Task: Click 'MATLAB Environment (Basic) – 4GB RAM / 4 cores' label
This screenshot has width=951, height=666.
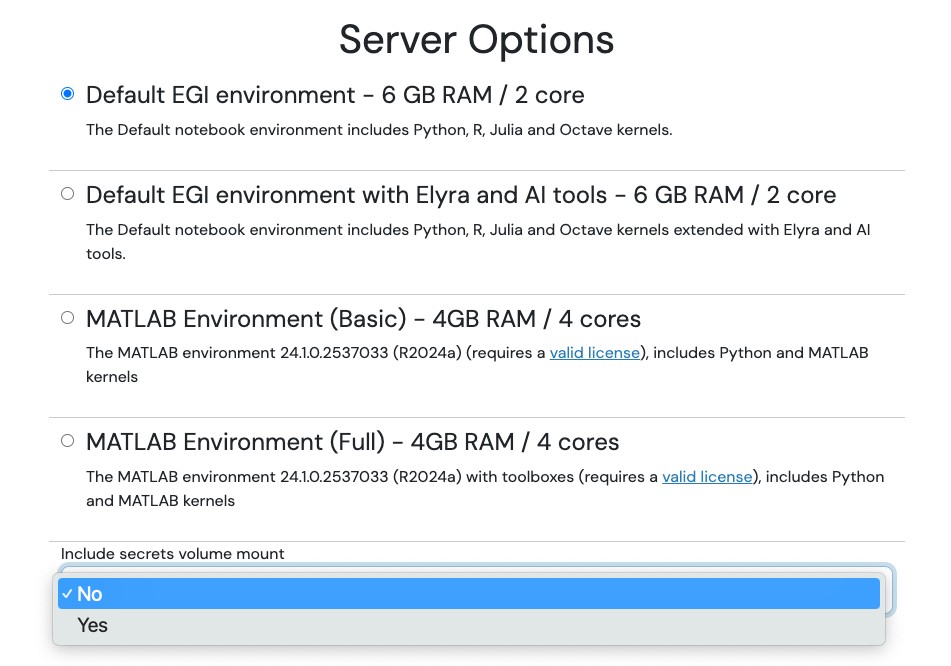Action: tap(363, 319)
